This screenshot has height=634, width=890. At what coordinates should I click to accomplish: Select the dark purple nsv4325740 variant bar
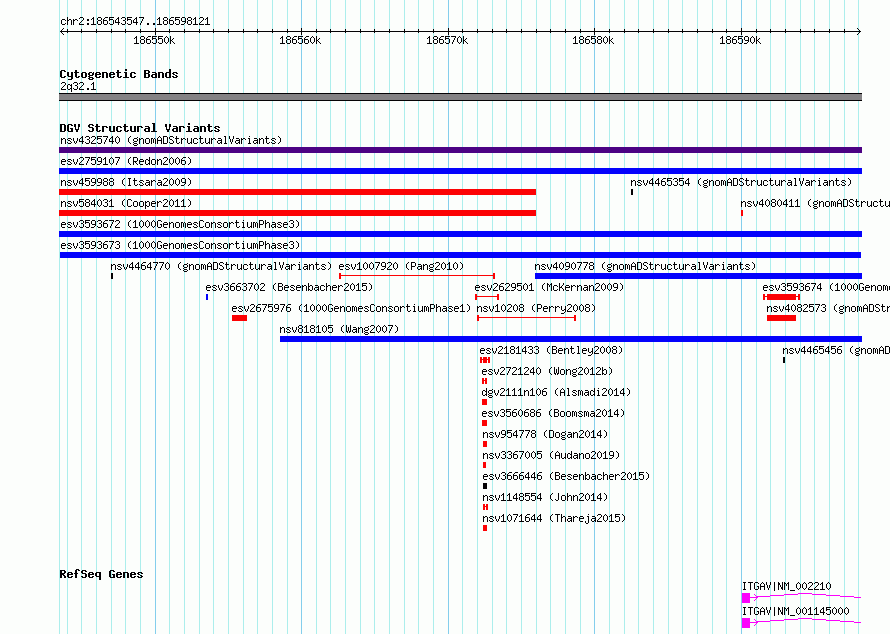pos(460,150)
